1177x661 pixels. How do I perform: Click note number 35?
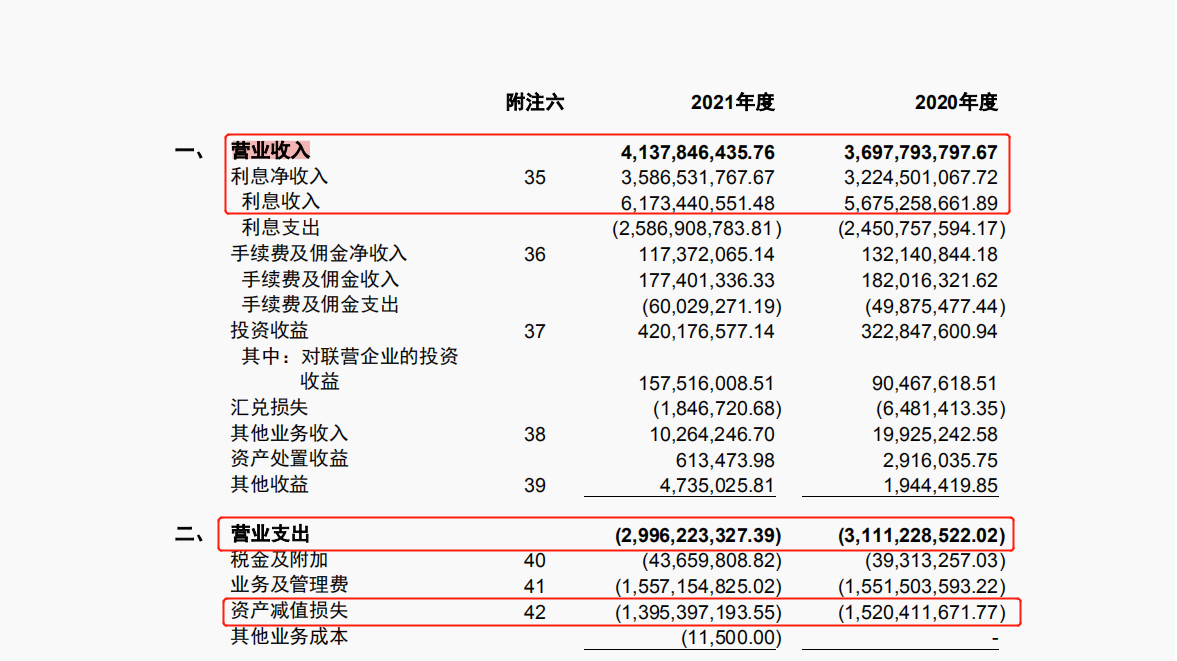[x=534, y=178]
